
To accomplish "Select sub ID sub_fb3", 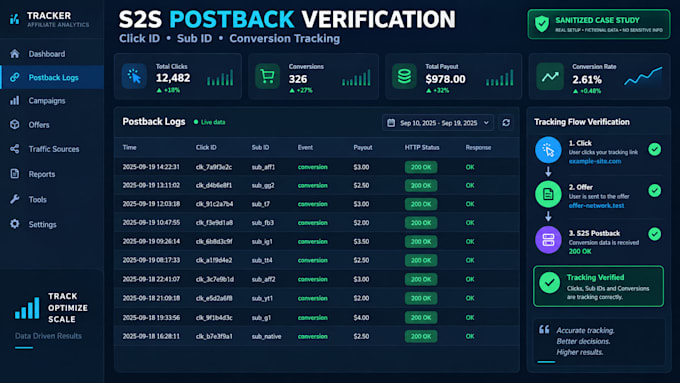I will pyautogui.click(x=263, y=223).
